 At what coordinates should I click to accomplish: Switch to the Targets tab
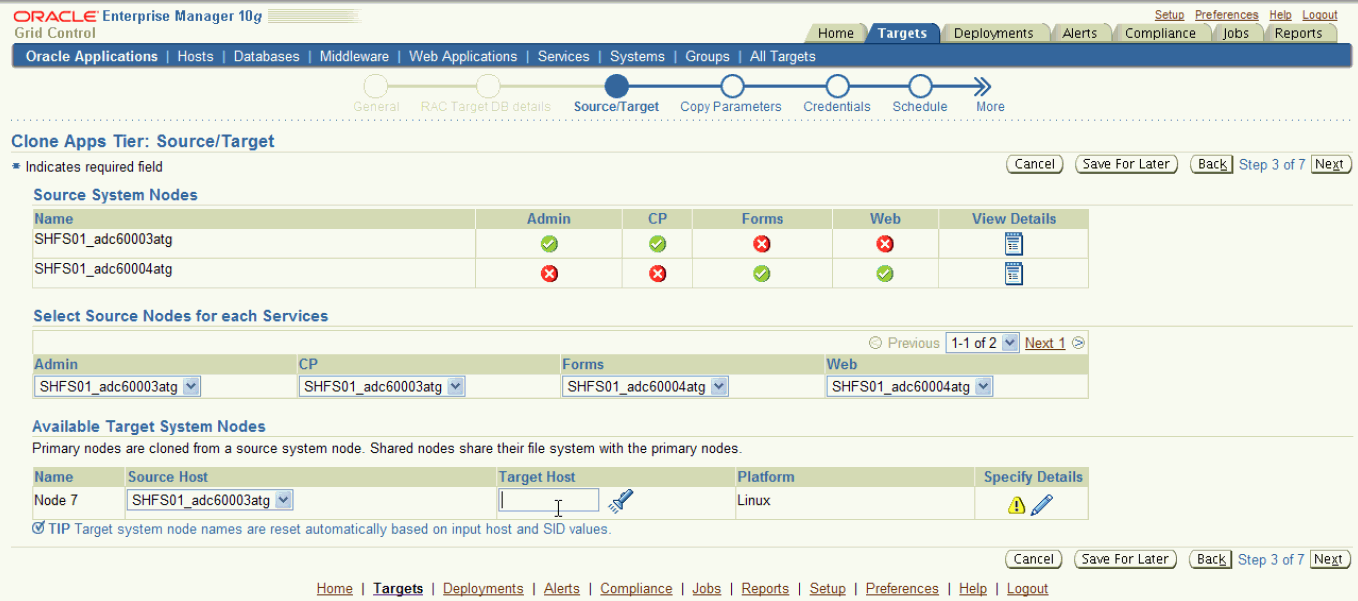tap(902, 33)
